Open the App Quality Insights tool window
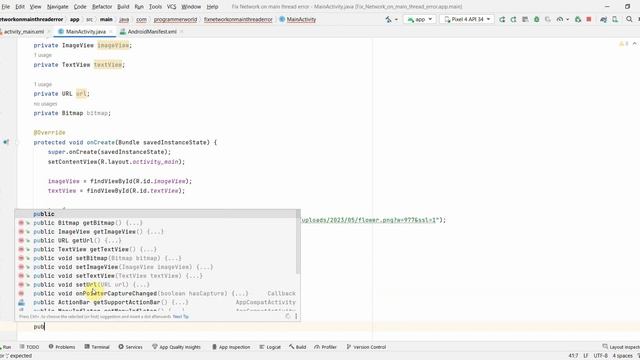The width and height of the screenshot is (640, 360). pyautogui.click(x=176, y=347)
